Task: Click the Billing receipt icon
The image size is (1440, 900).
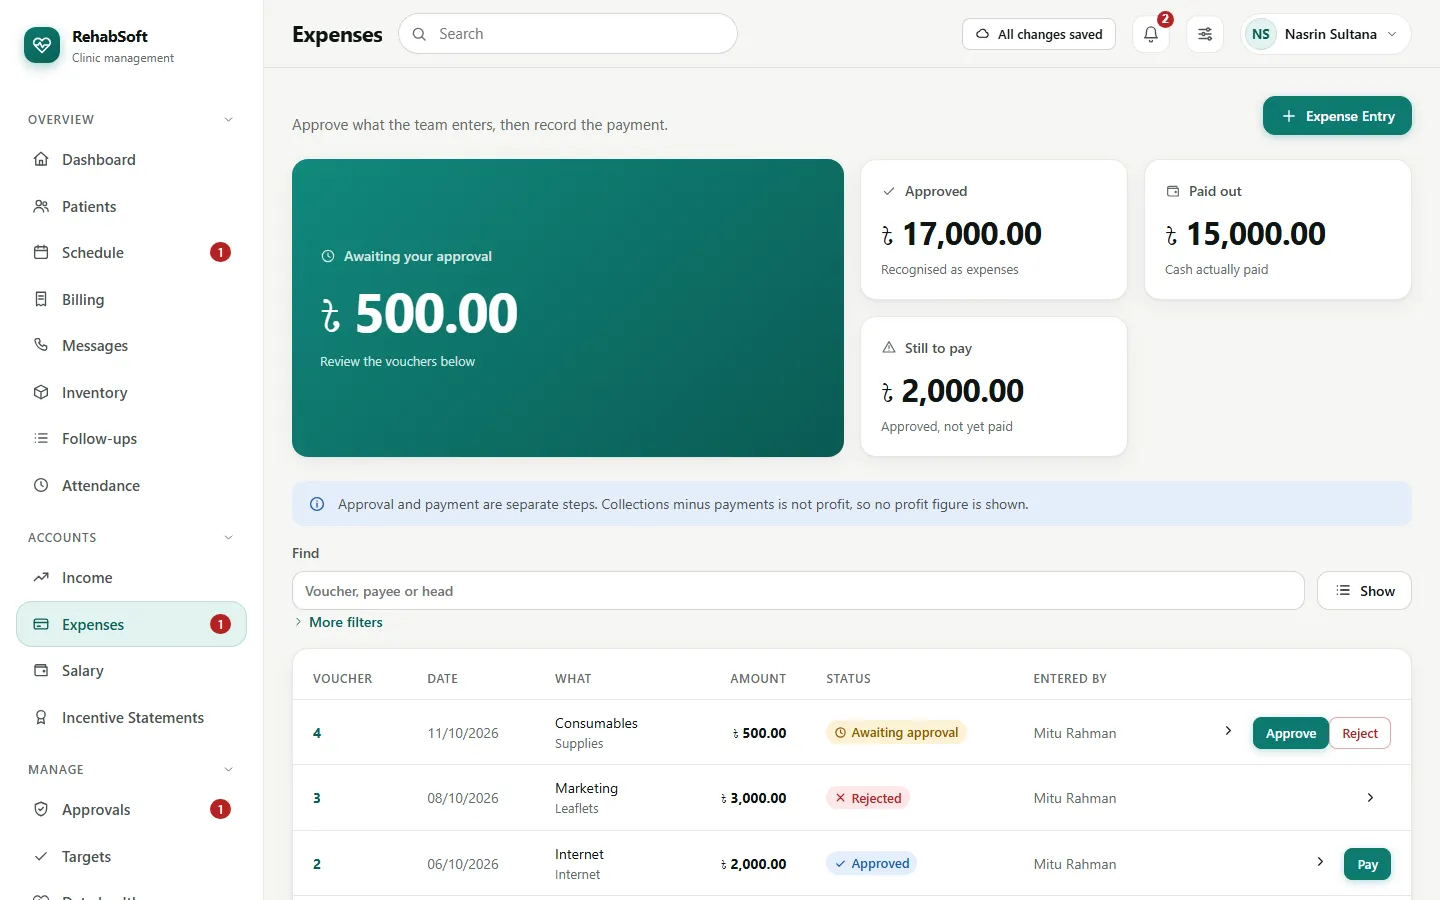Action: click(x=41, y=299)
